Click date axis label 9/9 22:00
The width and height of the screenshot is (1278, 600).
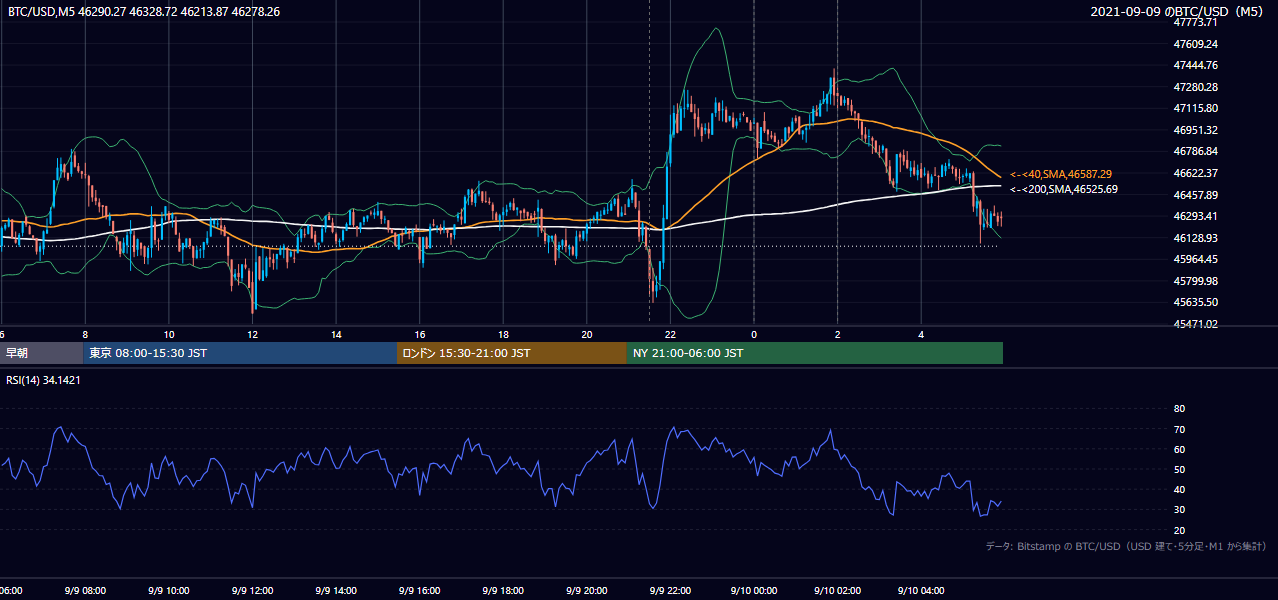[670, 591]
